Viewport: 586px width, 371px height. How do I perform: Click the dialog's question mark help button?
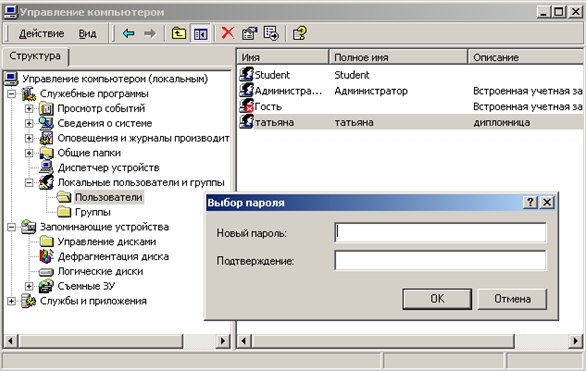[530, 202]
